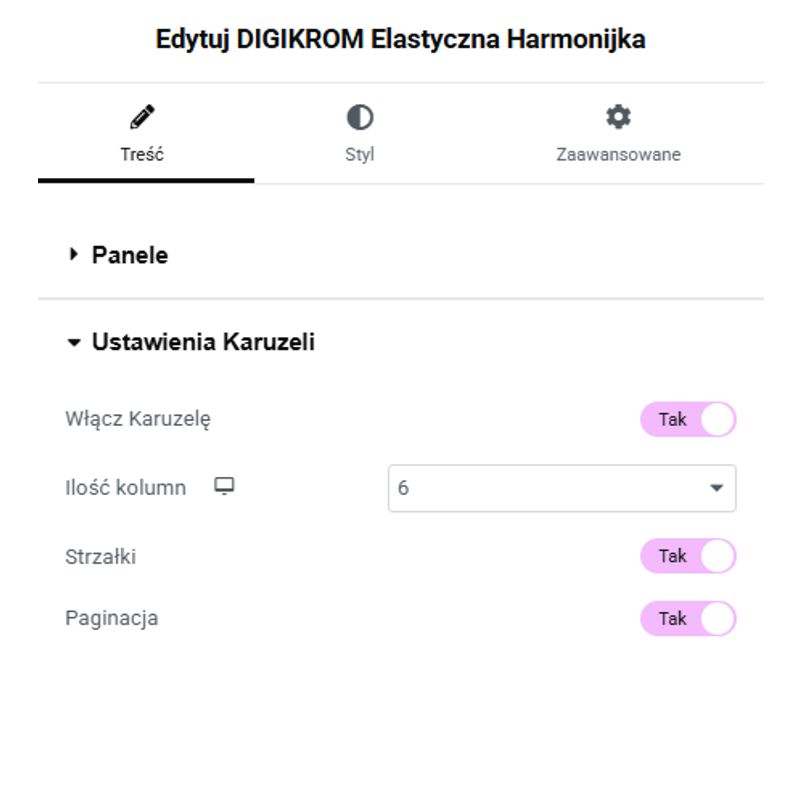Open the Zaawansowane tab
Viewport: 800px width, 800px height.
click(x=618, y=155)
